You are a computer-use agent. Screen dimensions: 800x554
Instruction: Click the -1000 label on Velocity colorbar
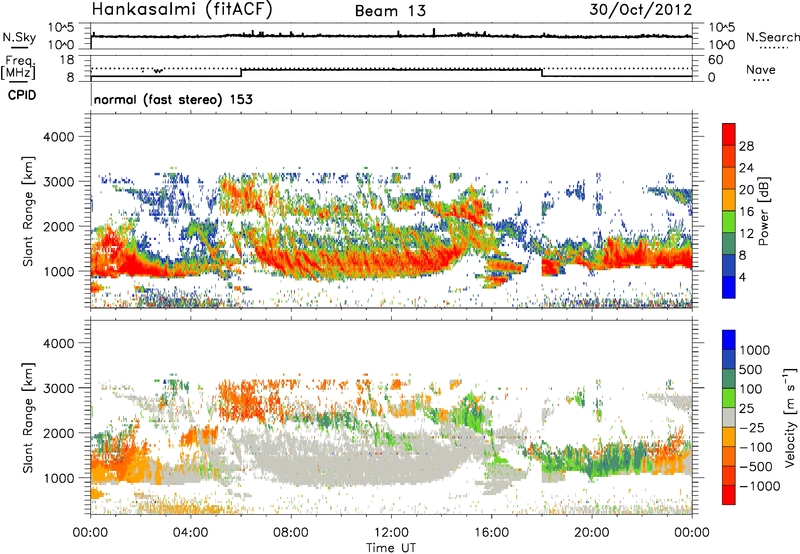[760, 486]
